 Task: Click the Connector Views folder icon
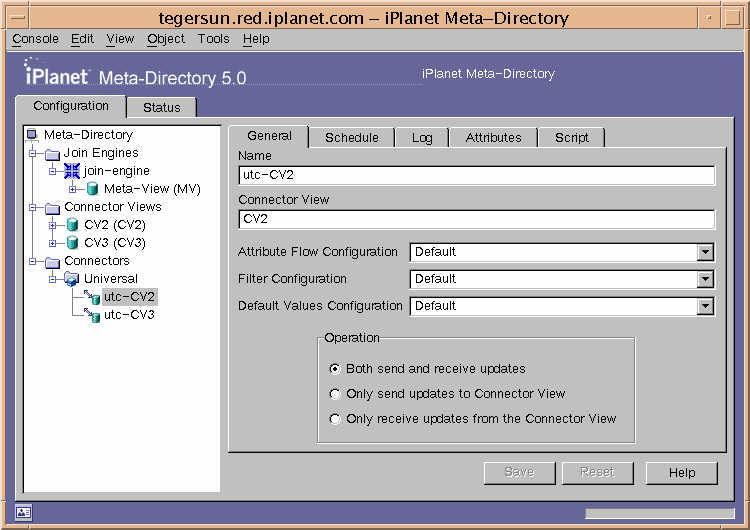pos(52,208)
